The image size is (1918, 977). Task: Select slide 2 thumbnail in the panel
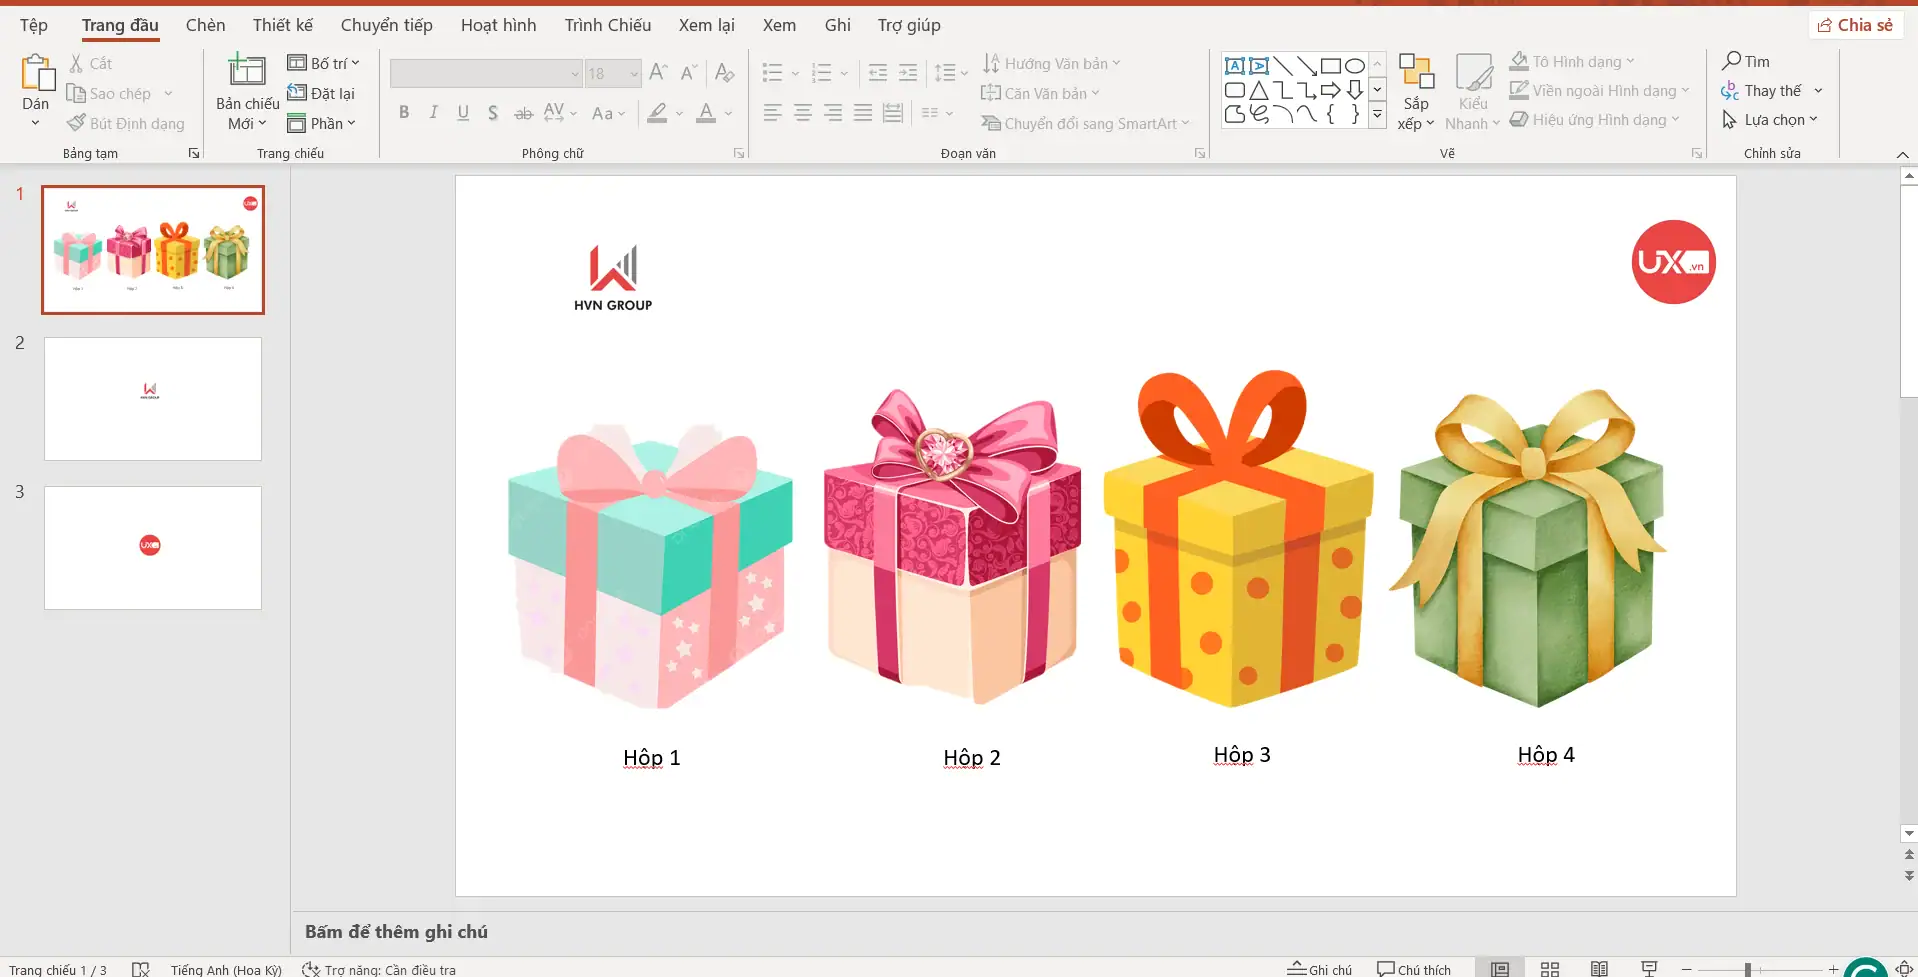click(152, 398)
